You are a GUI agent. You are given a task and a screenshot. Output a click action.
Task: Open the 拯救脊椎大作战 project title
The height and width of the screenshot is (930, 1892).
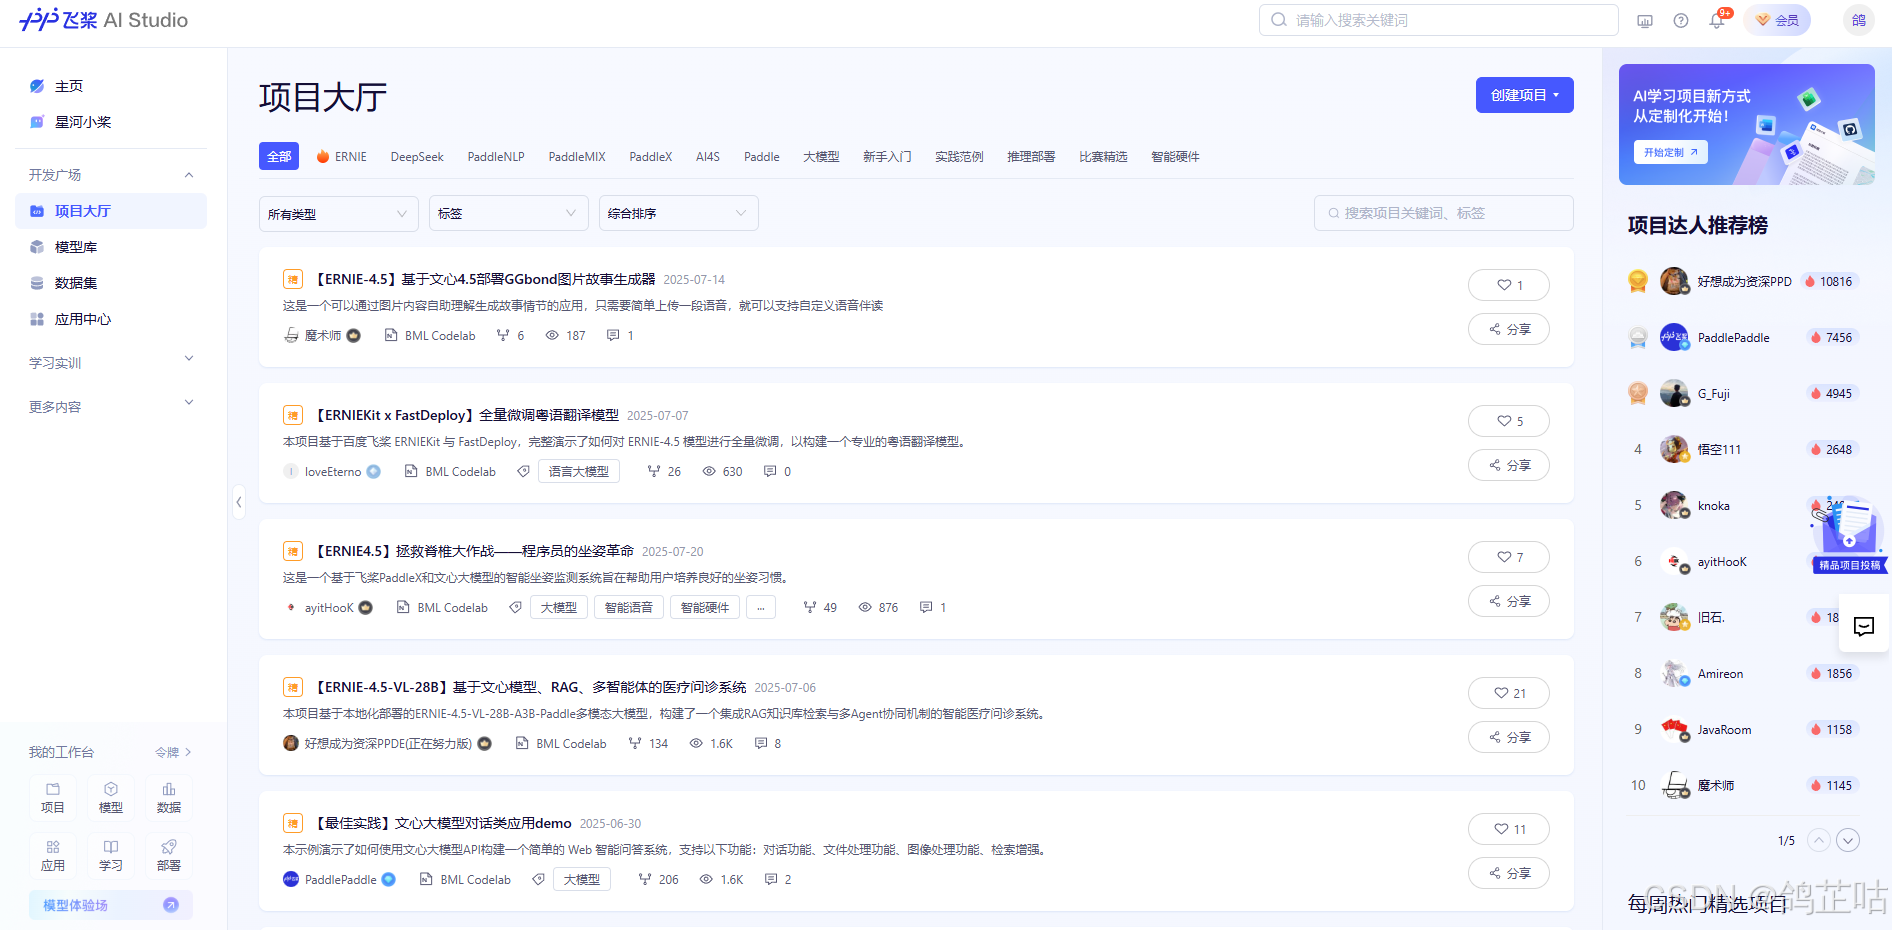(475, 551)
